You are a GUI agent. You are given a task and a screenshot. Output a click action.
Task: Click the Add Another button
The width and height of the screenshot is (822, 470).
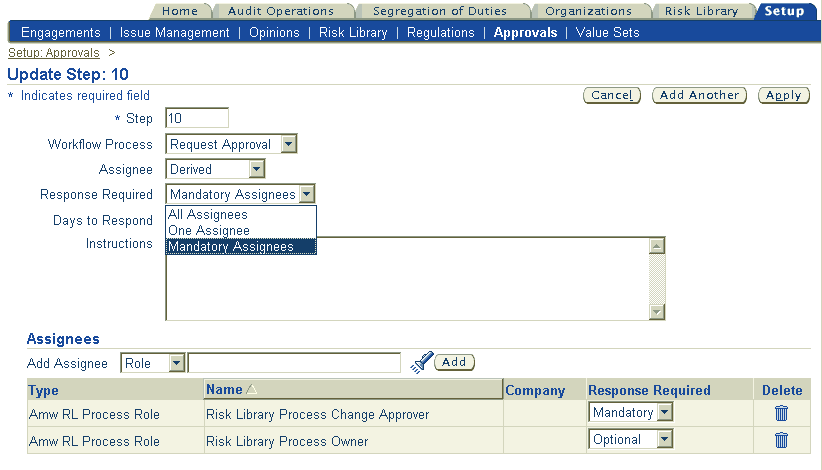pos(699,95)
